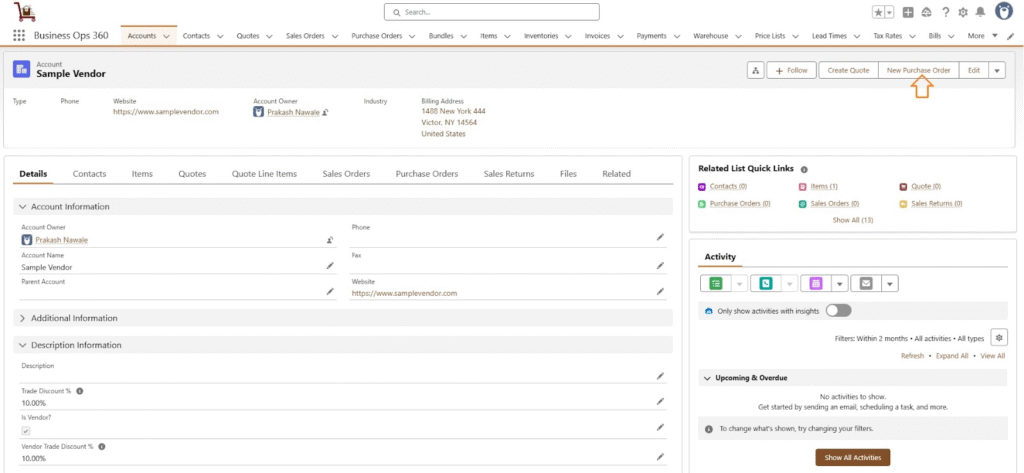Click in the global Search field

pyautogui.click(x=491, y=12)
